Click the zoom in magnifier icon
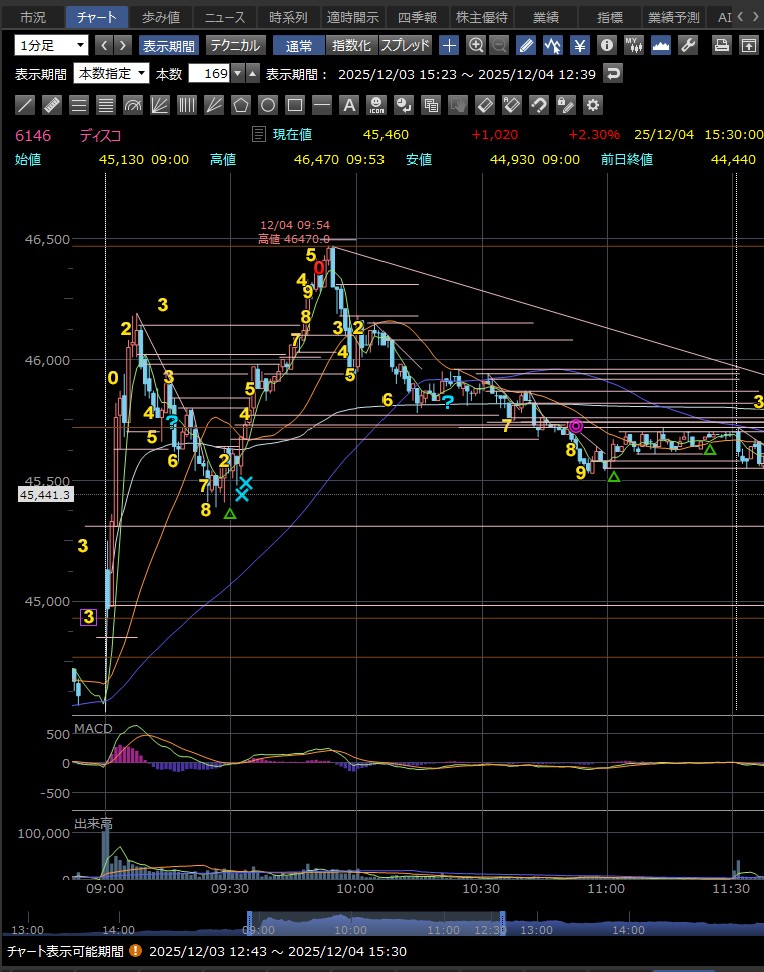Image resolution: width=764 pixels, height=972 pixels. click(476, 45)
